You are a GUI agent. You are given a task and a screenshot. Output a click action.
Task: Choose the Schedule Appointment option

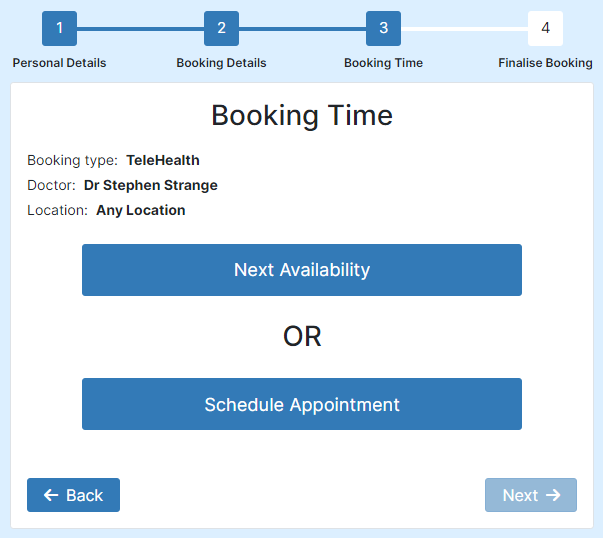[x=302, y=404]
